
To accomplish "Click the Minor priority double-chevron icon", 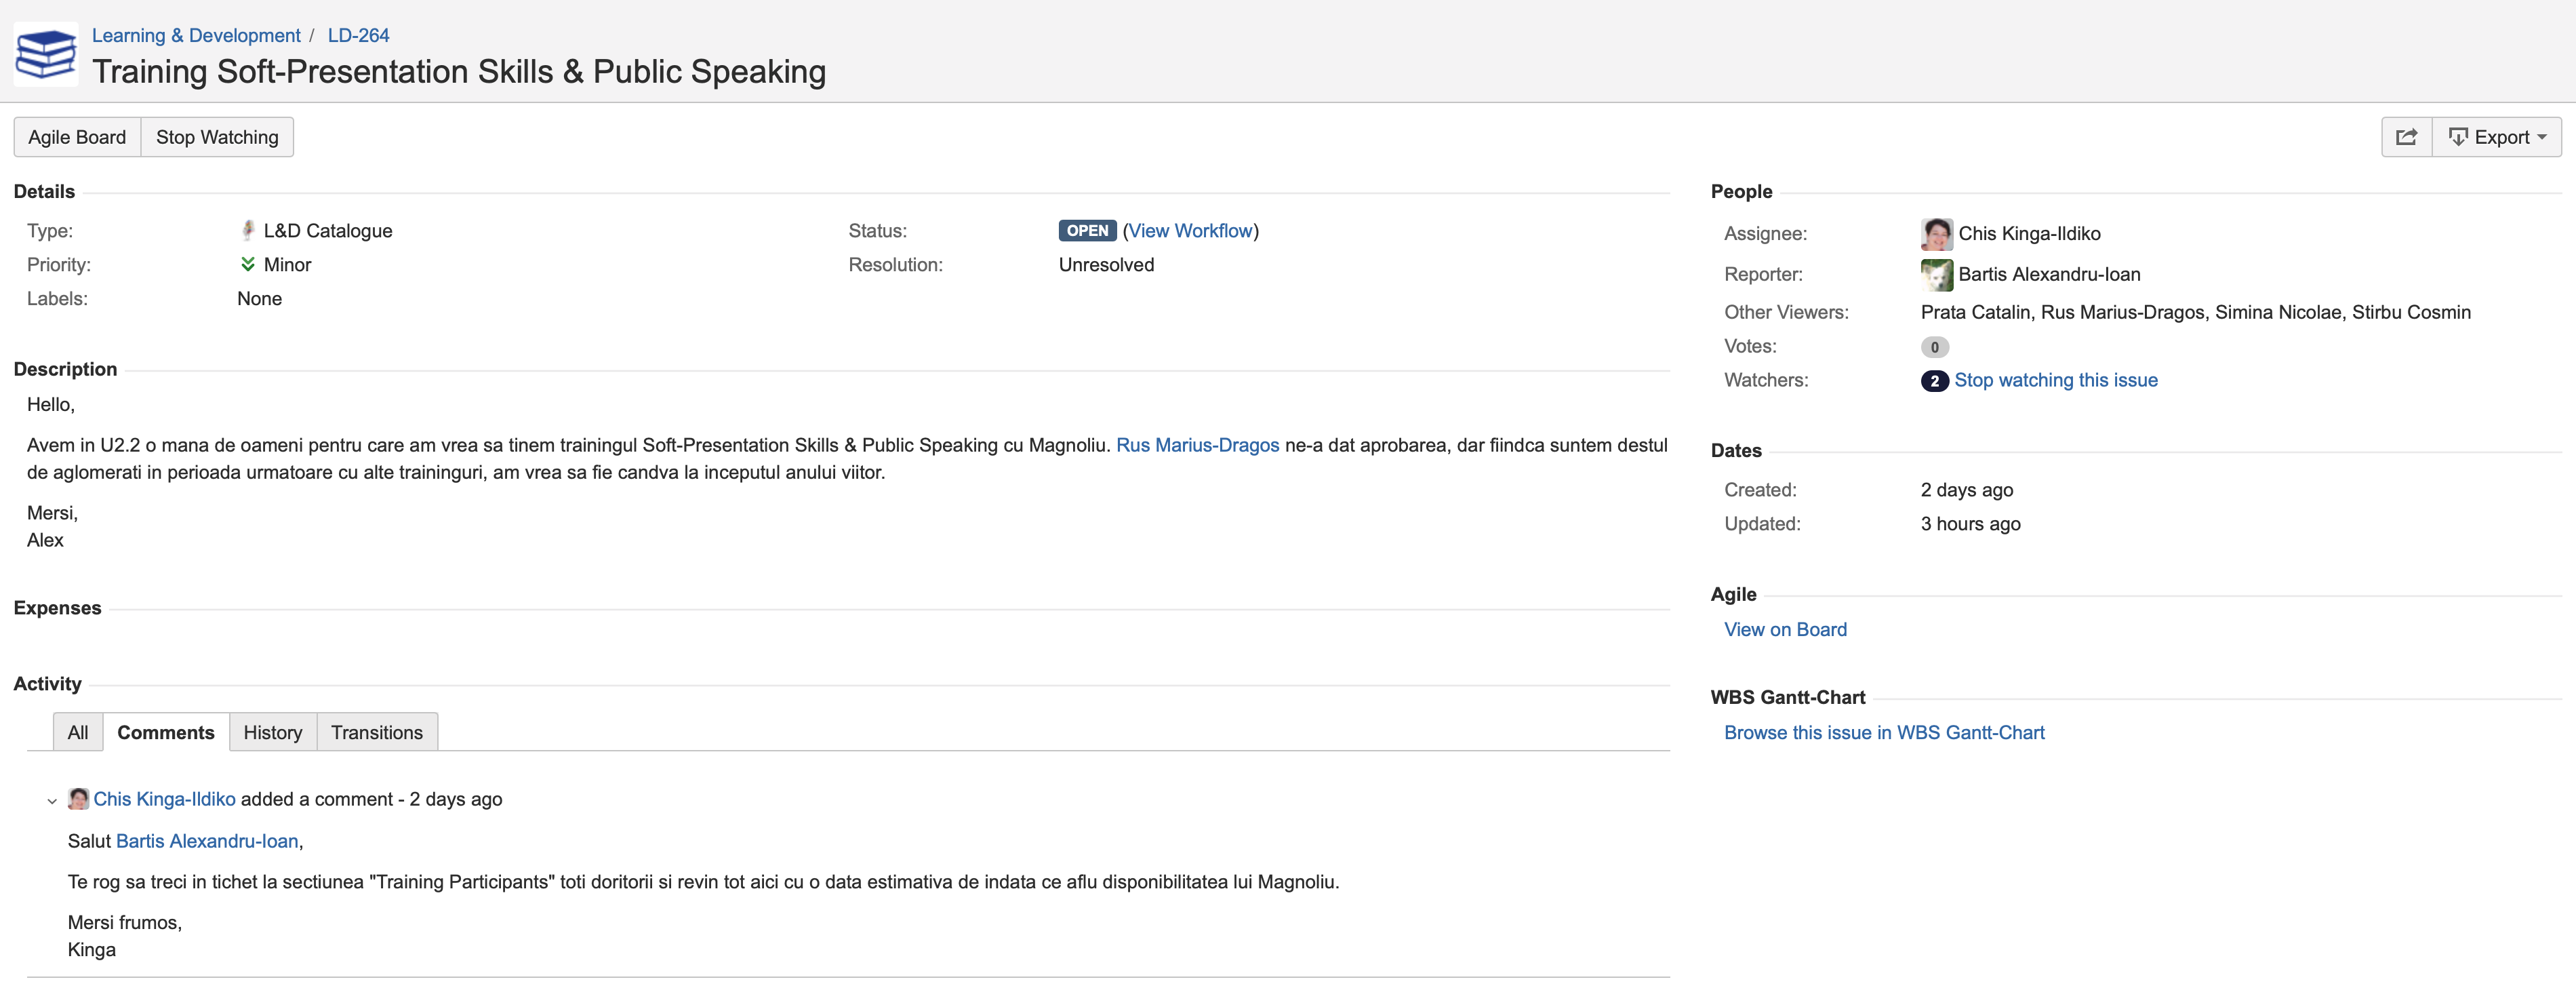I will [248, 265].
